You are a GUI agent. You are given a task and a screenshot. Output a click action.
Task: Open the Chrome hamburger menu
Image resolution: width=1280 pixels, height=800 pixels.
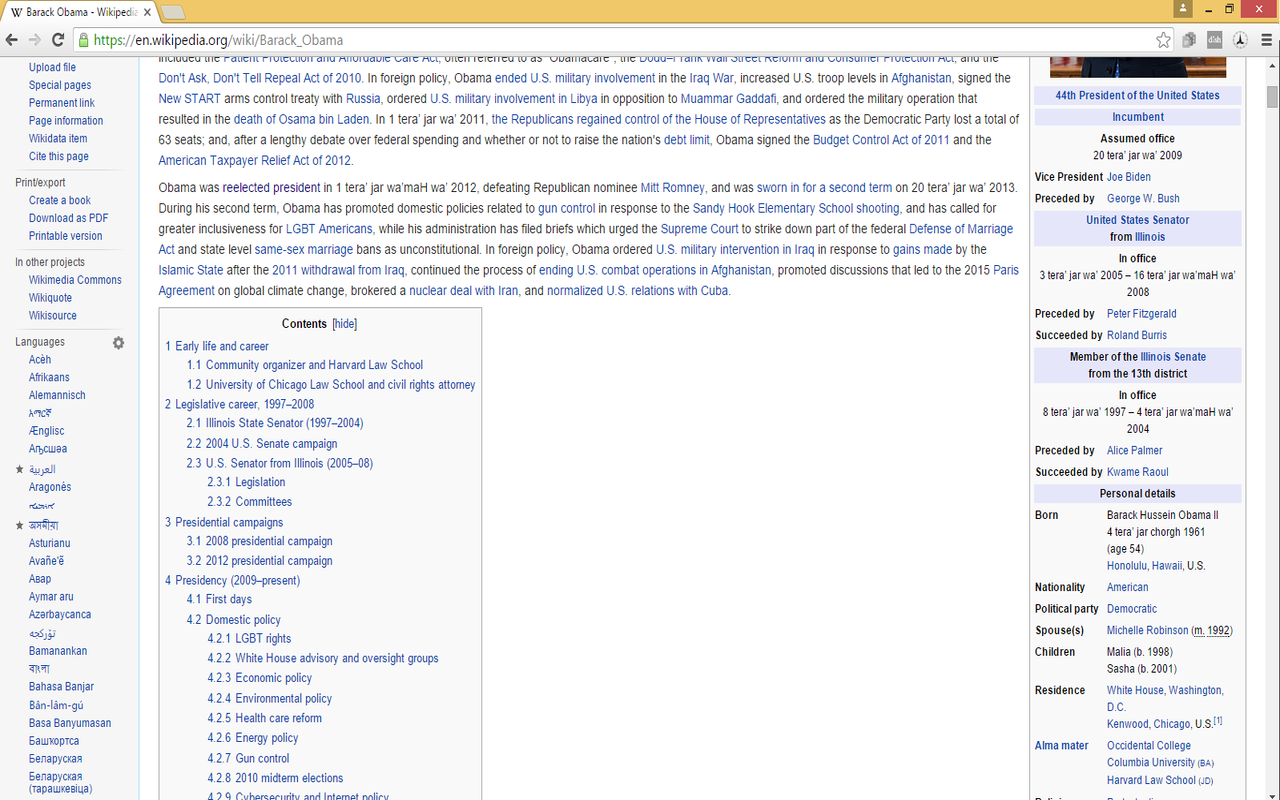pyautogui.click(x=1265, y=40)
